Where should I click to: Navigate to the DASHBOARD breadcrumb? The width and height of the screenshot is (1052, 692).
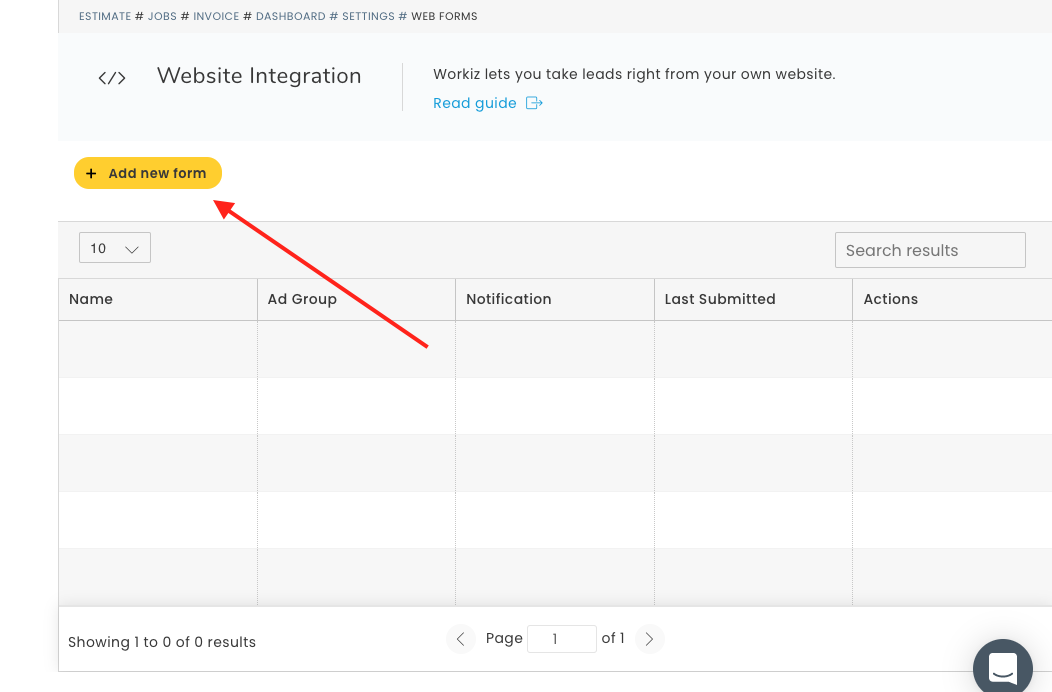click(290, 16)
